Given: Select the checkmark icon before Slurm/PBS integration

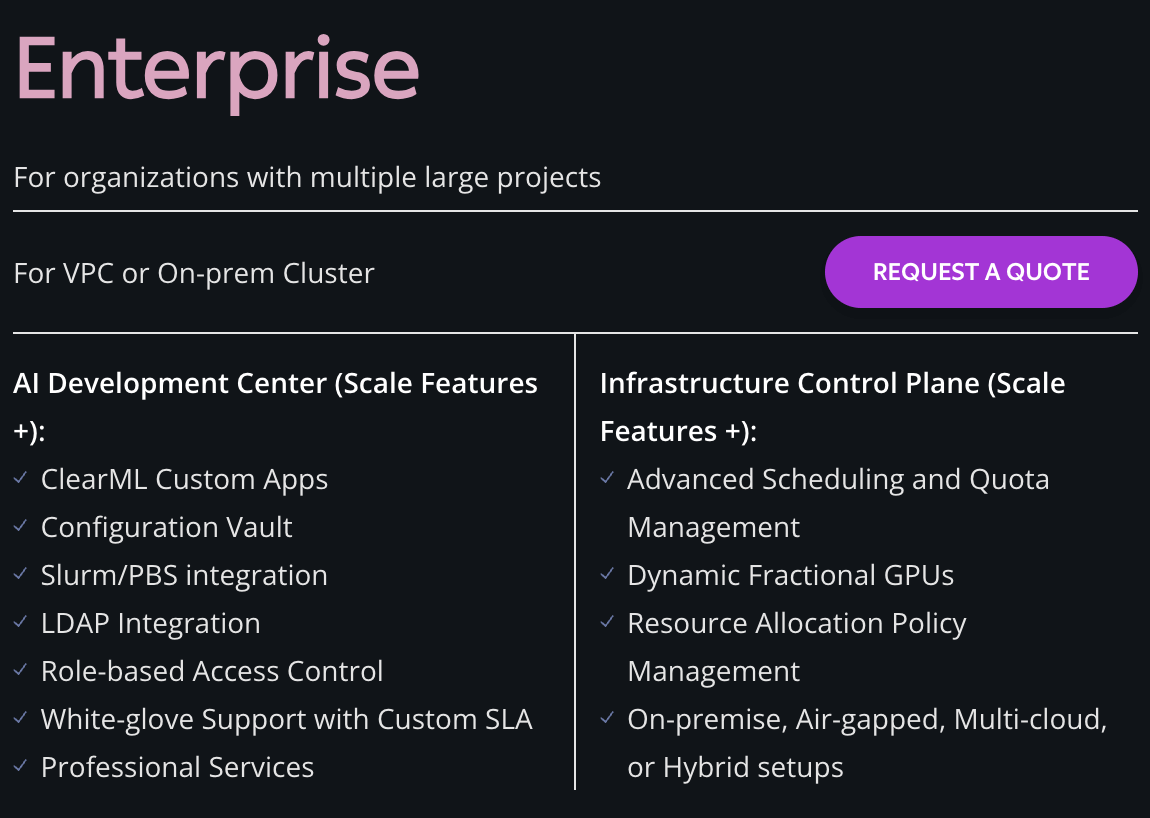Looking at the screenshot, I should coord(21,575).
